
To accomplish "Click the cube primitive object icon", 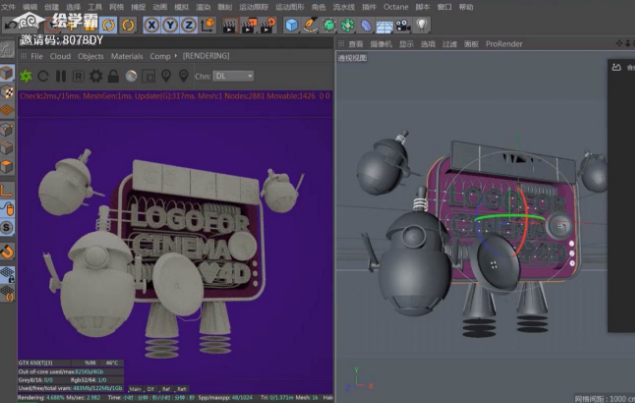I will (x=291, y=24).
